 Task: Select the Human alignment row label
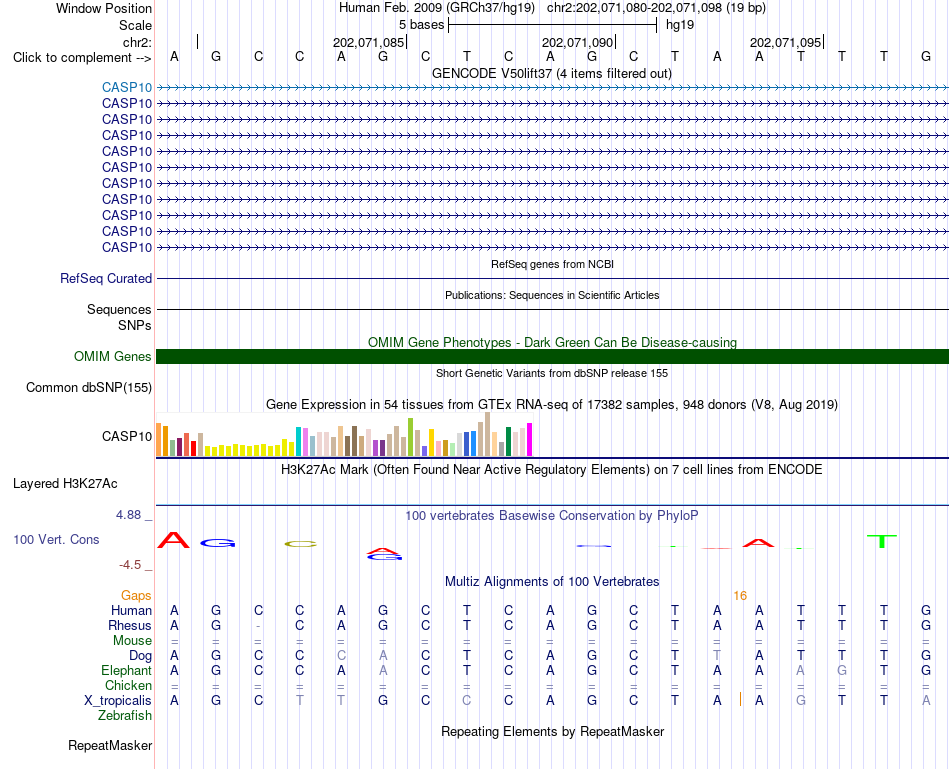131,610
